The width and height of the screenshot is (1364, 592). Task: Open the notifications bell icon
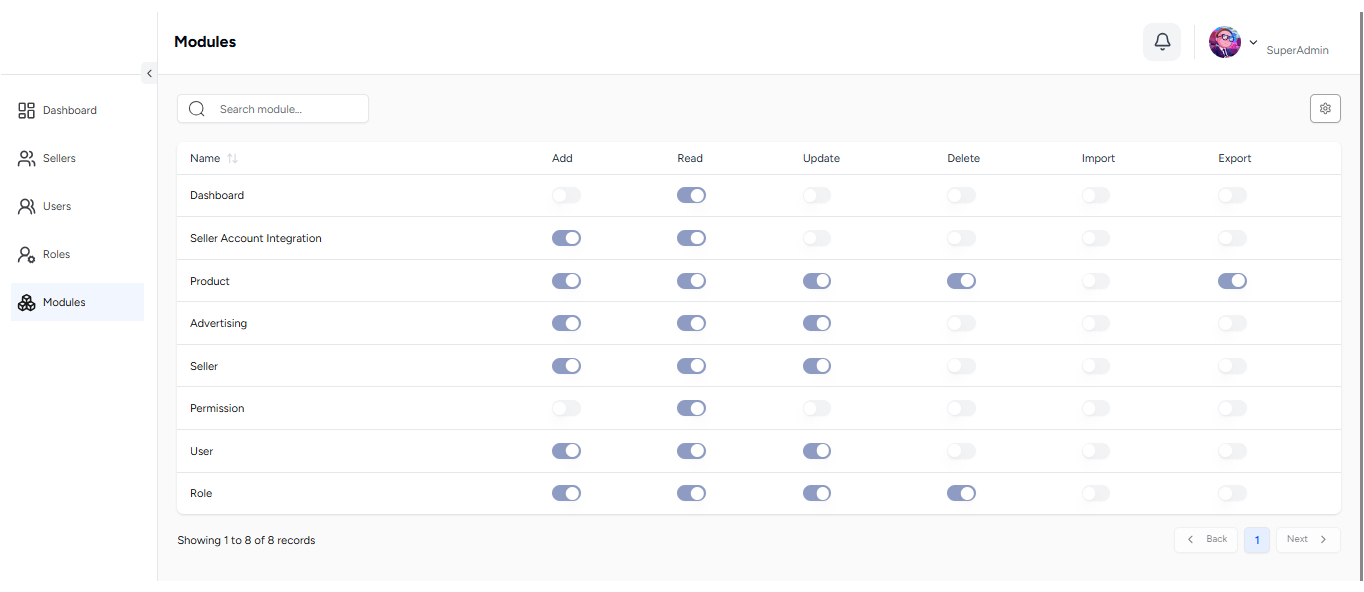coord(1162,42)
